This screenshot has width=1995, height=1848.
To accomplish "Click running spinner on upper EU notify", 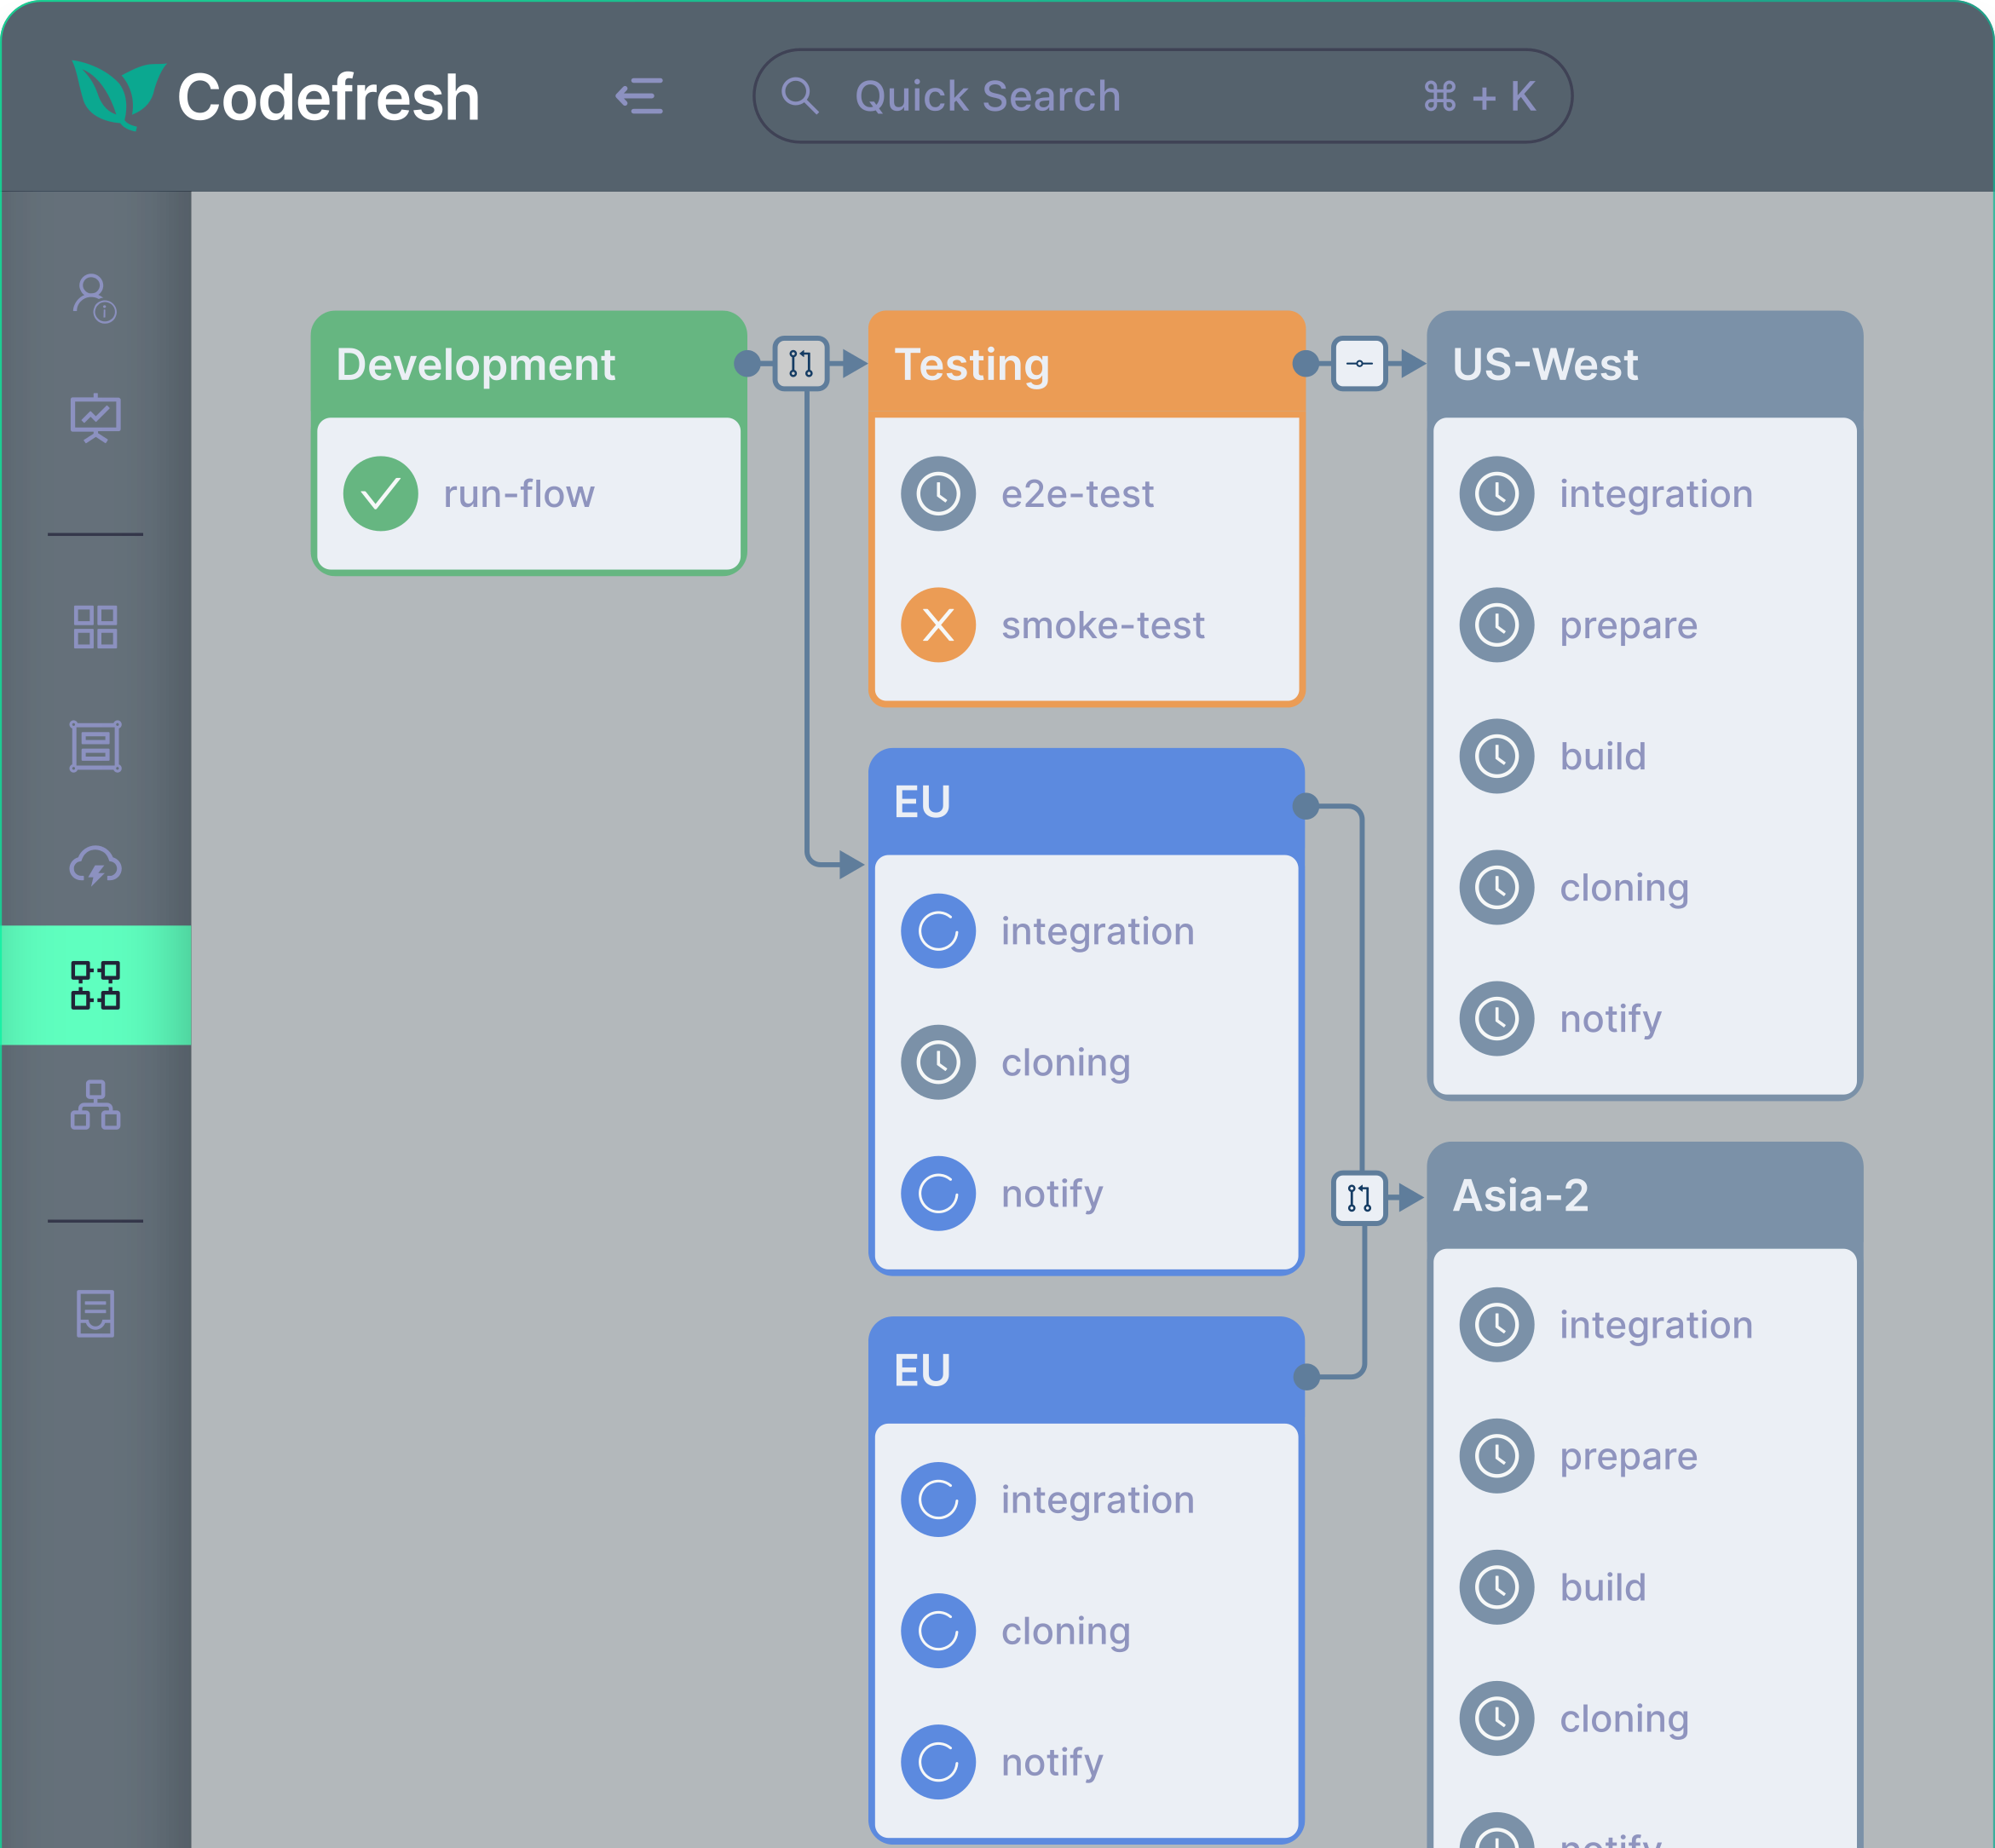I will pos(938,1193).
